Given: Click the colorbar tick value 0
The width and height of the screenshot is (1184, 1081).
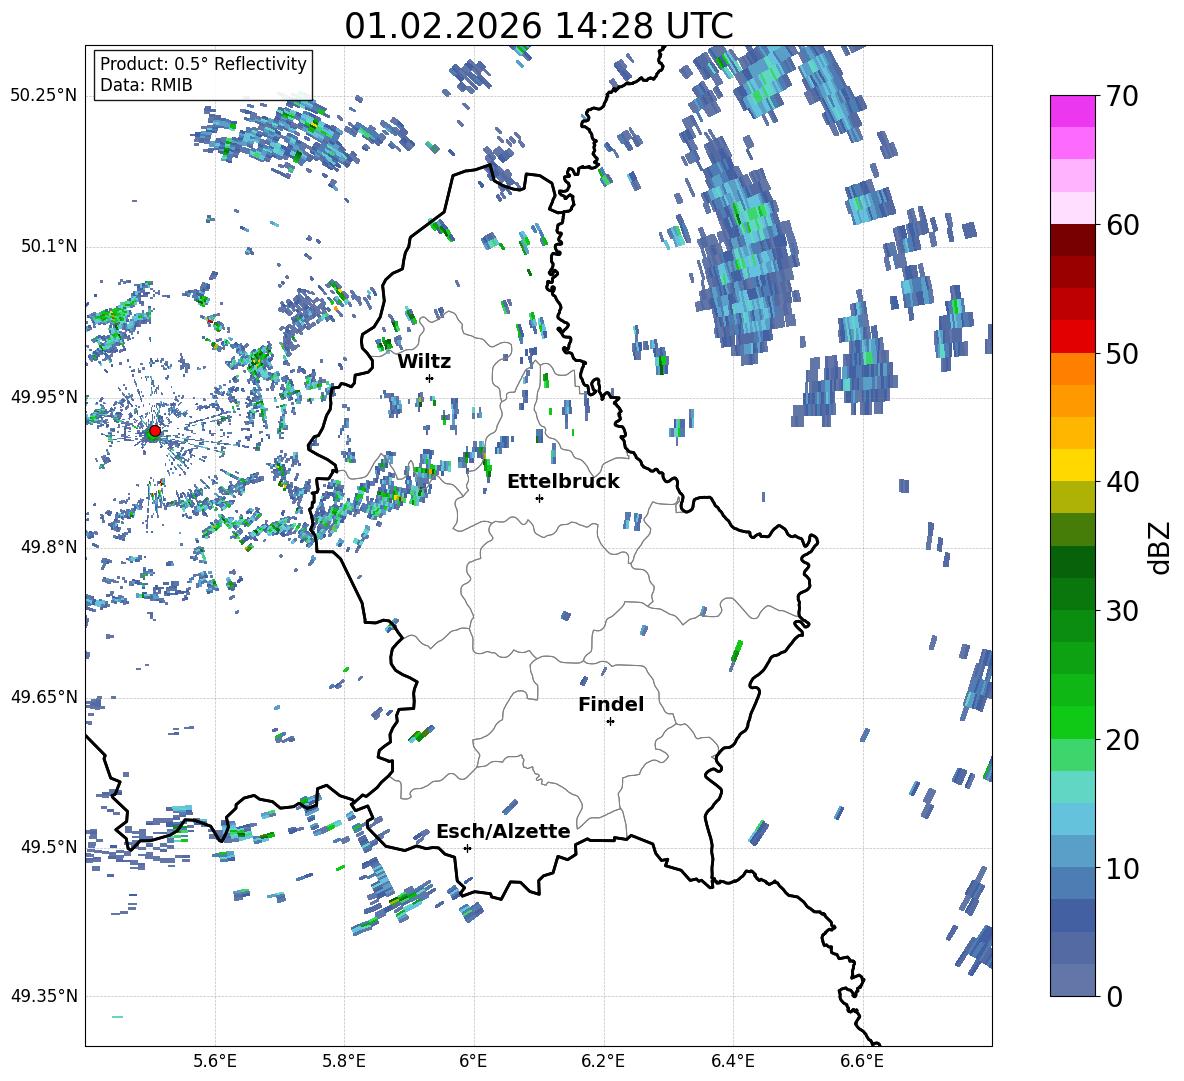Looking at the screenshot, I should pos(1114,996).
